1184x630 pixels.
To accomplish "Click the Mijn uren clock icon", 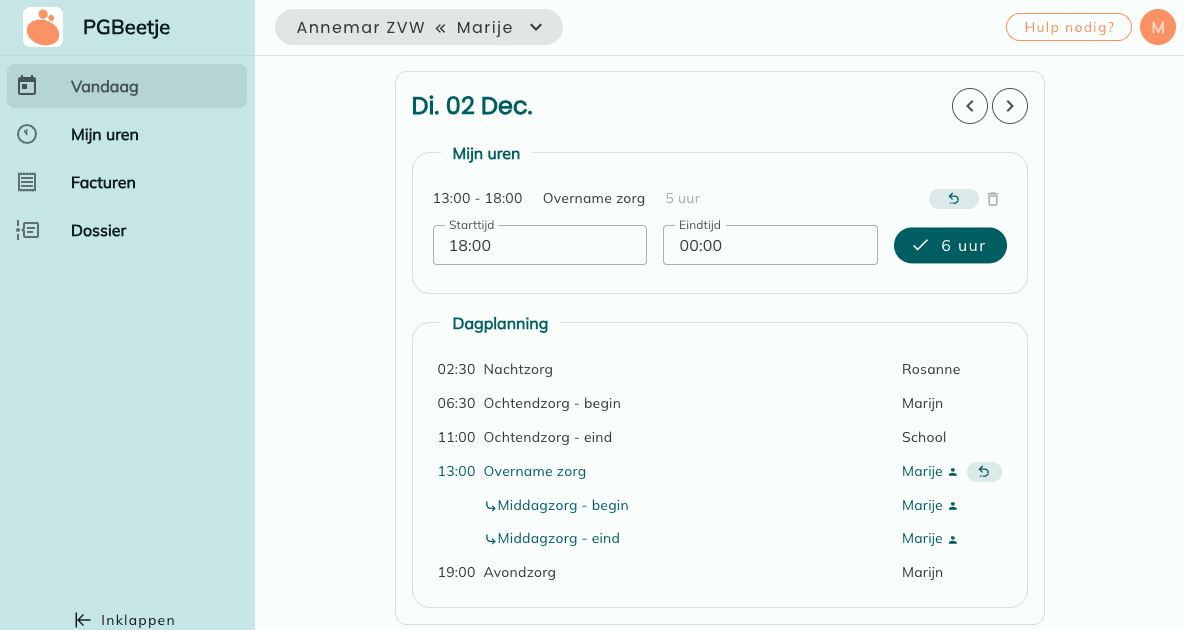I will click(27, 134).
